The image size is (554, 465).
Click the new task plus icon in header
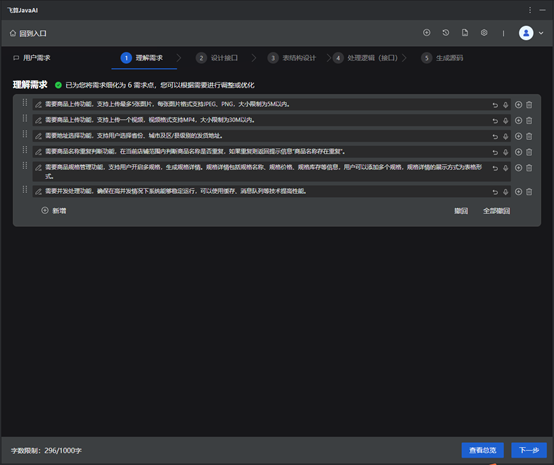pos(426,33)
